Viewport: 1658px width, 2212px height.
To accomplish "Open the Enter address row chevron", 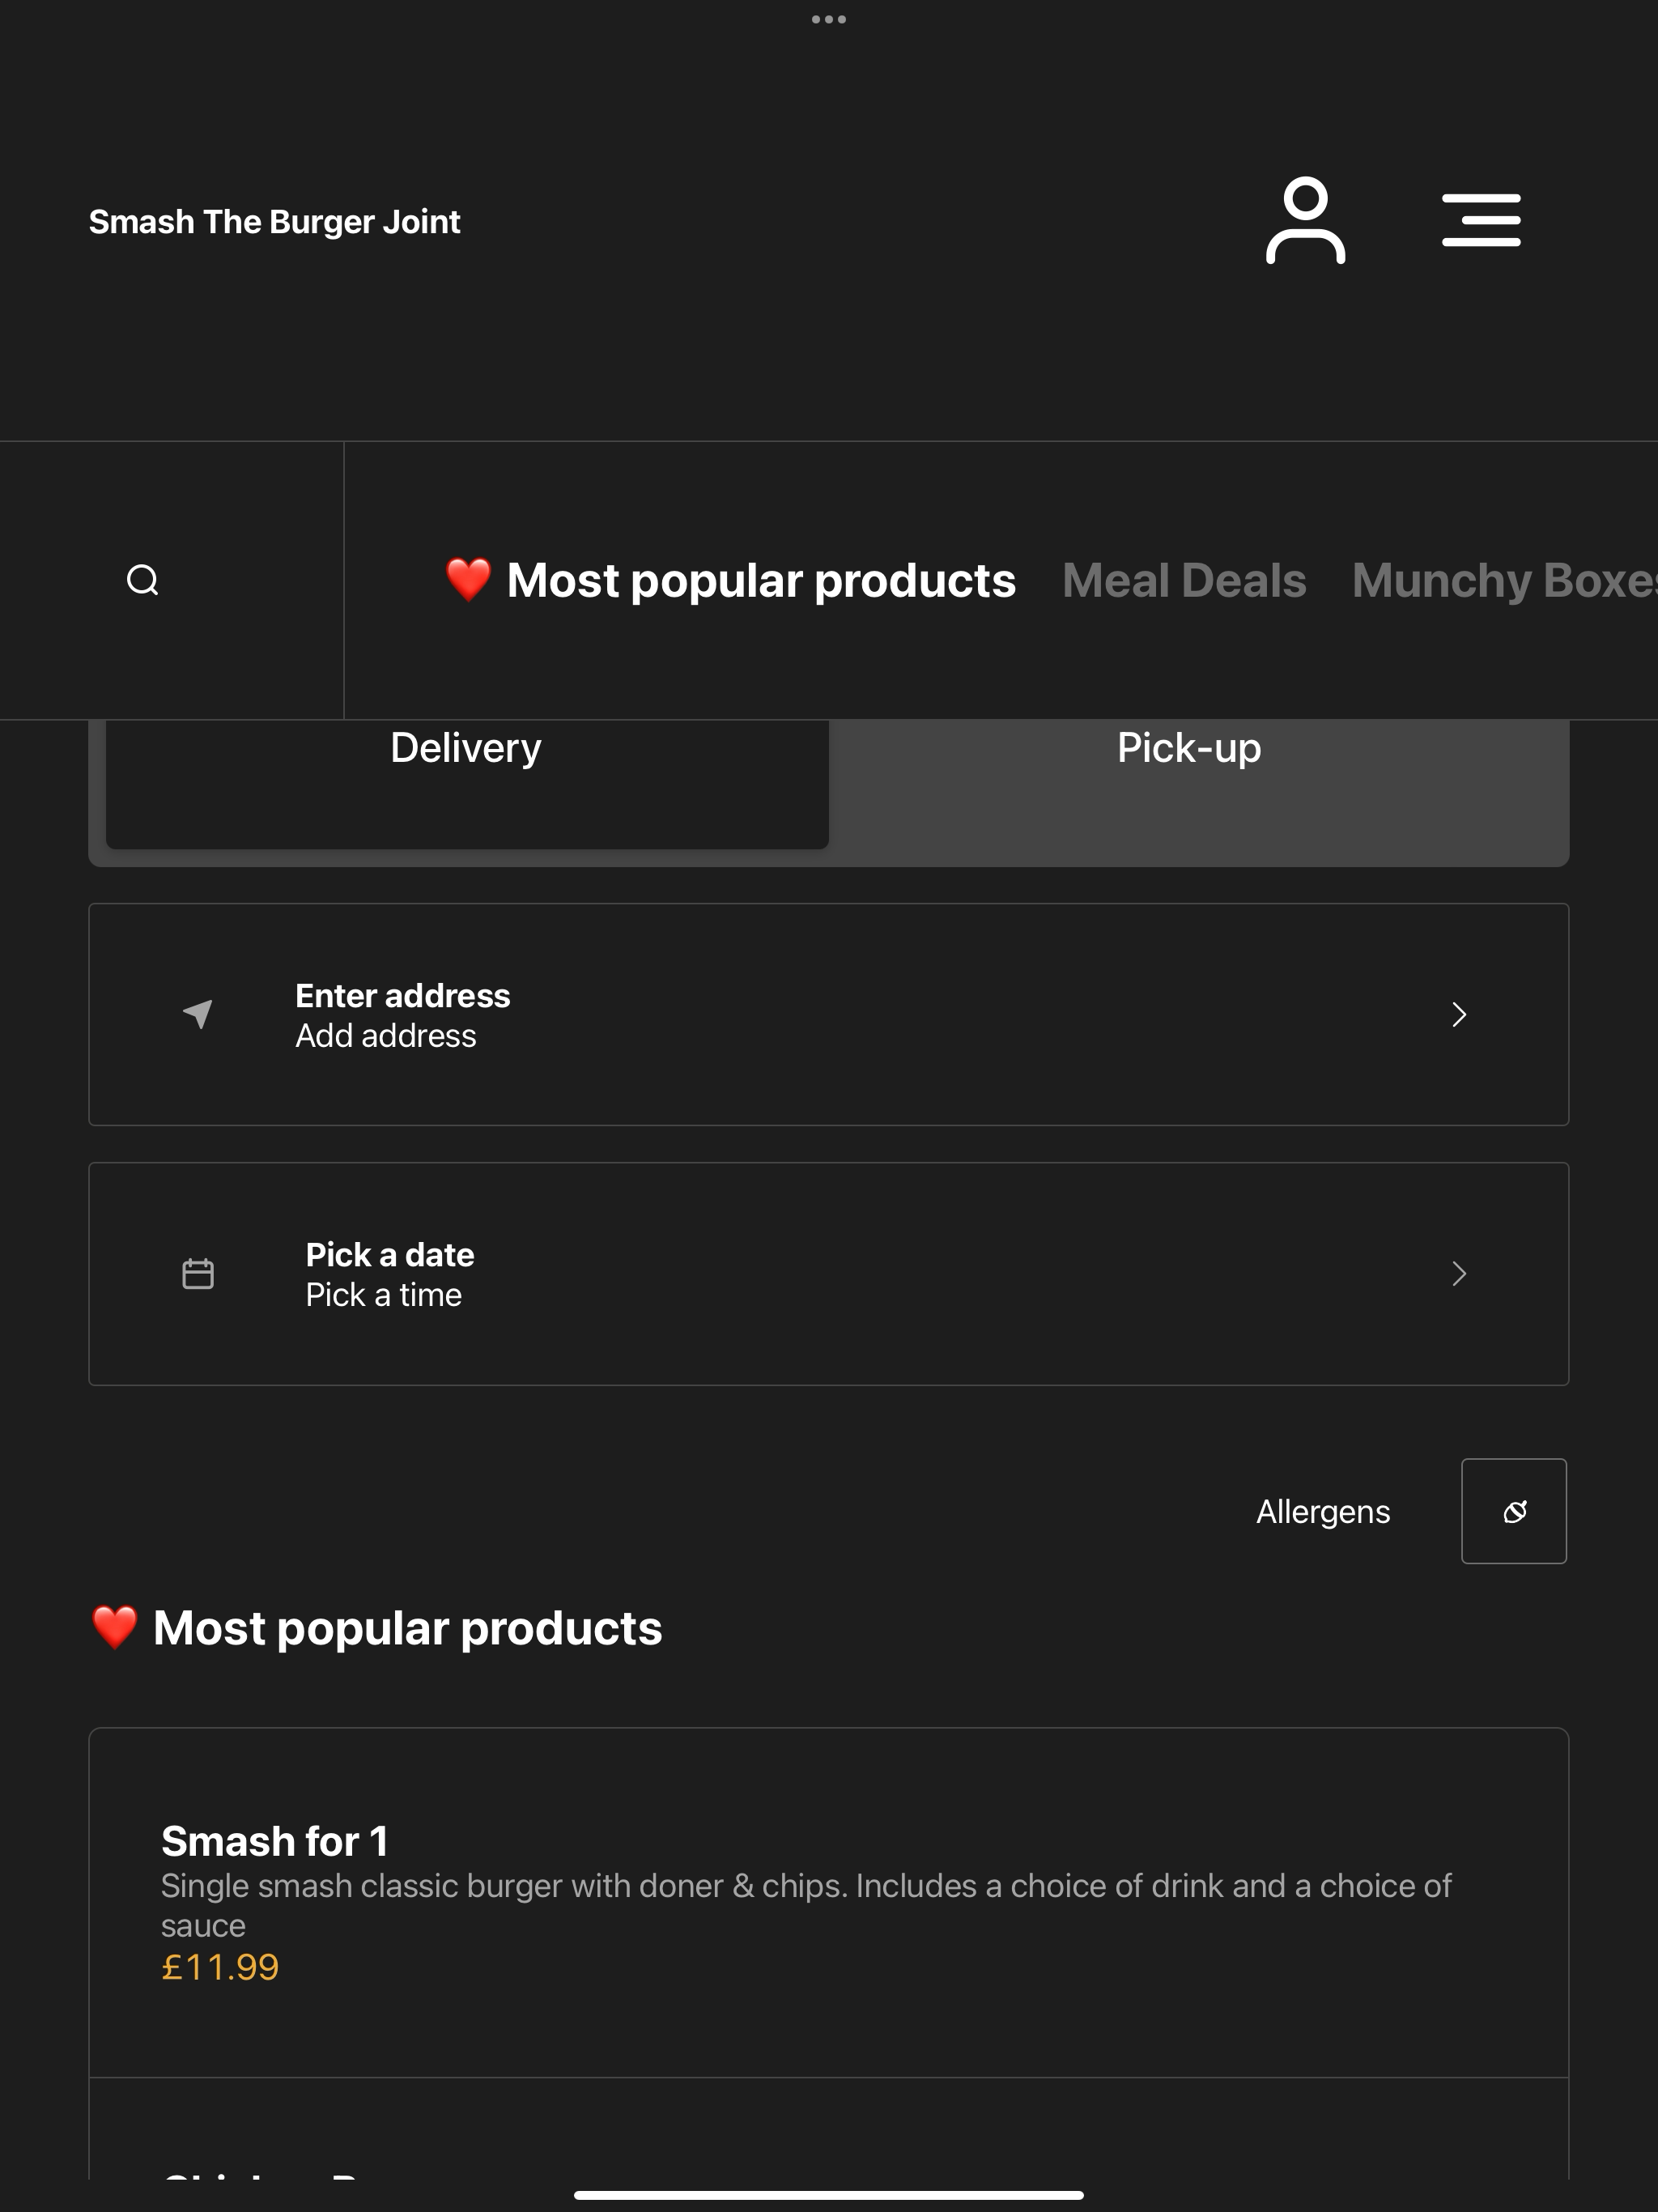I will (x=1459, y=1014).
